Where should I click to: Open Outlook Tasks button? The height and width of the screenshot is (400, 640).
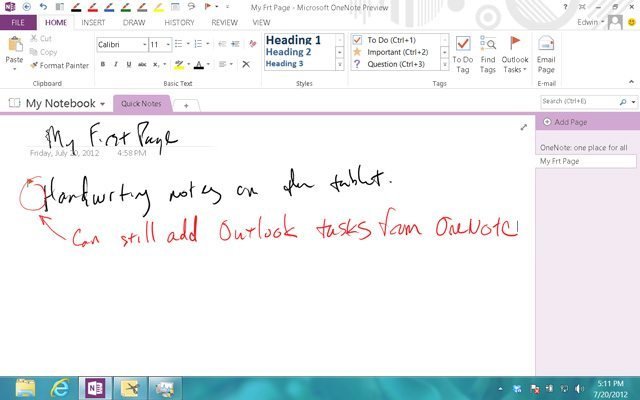(x=515, y=54)
